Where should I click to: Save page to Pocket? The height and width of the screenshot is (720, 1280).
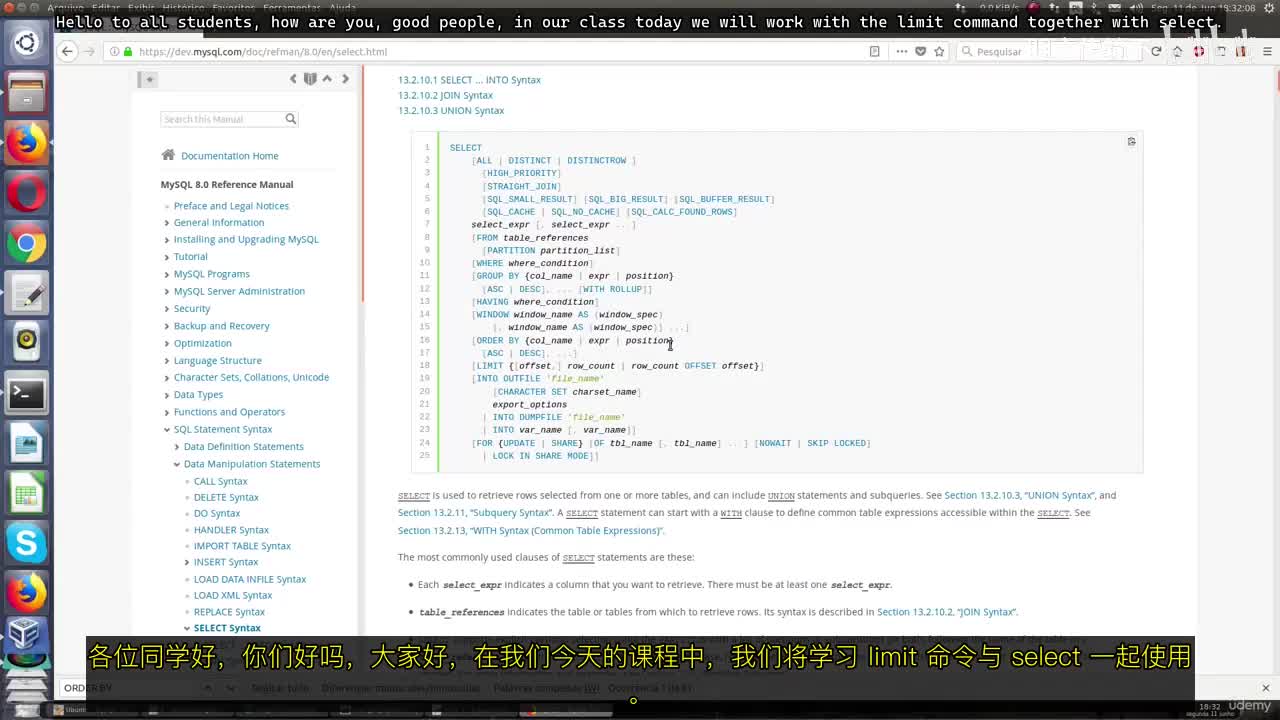(x=920, y=52)
